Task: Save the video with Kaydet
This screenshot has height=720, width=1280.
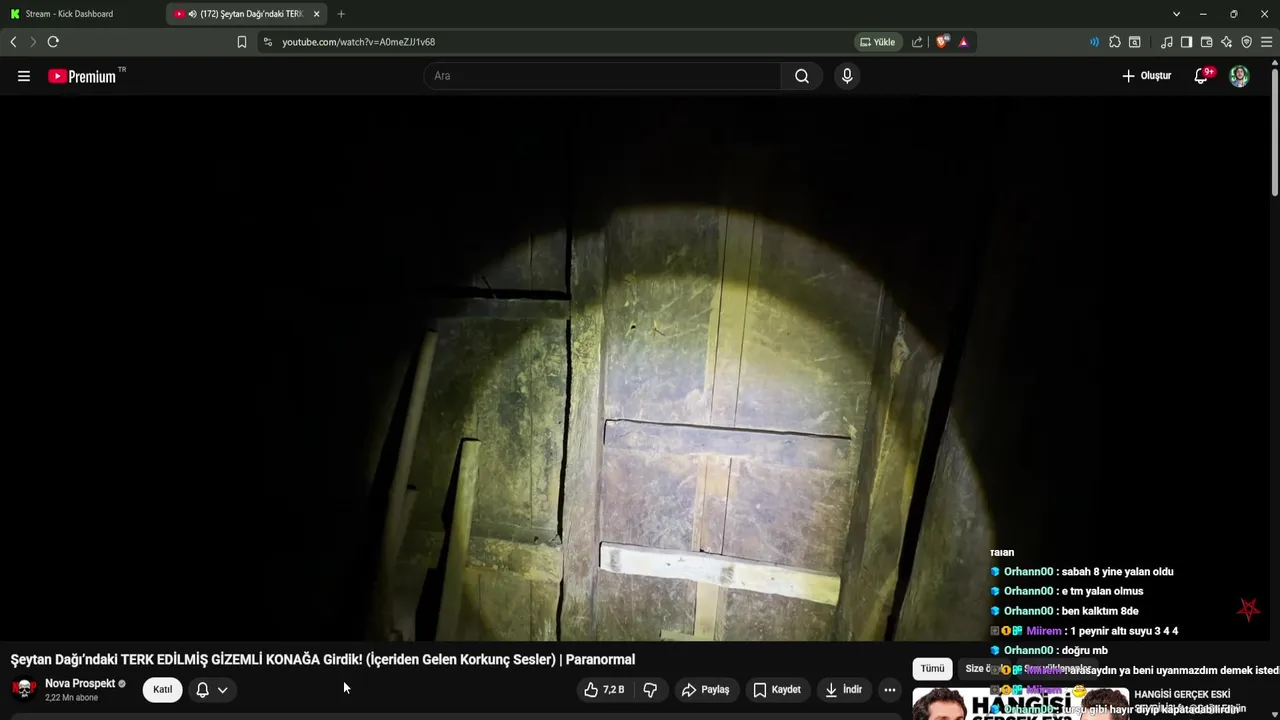Action: pyautogui.click(x=777, y=689)
